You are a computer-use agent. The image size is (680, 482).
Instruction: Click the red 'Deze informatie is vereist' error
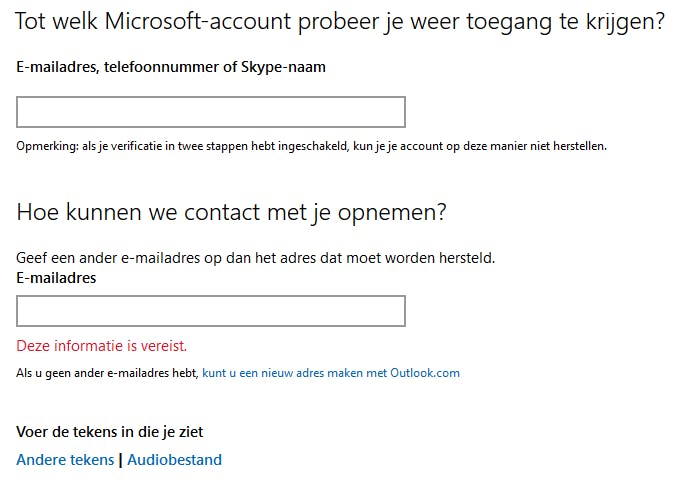(x=101, y=346)
